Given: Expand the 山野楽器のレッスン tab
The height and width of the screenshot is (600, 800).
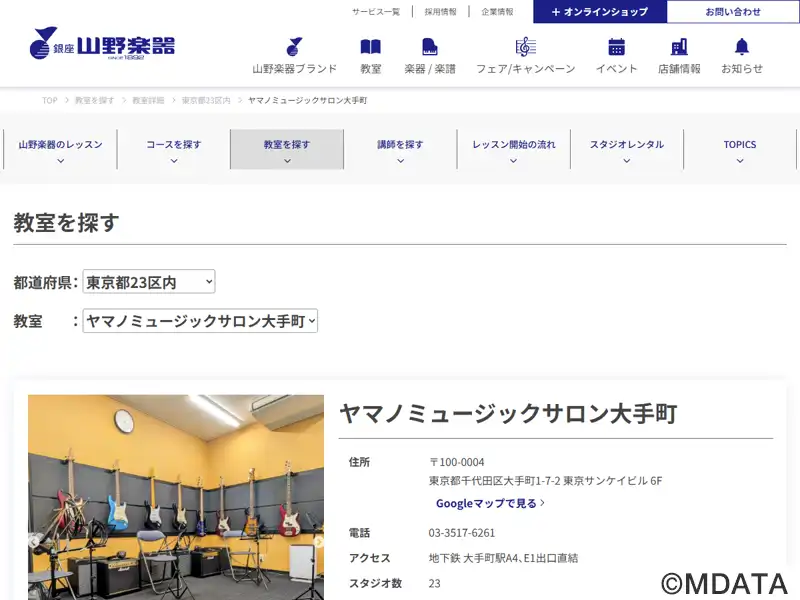Looking at the screenshot, I should point(61,149).
